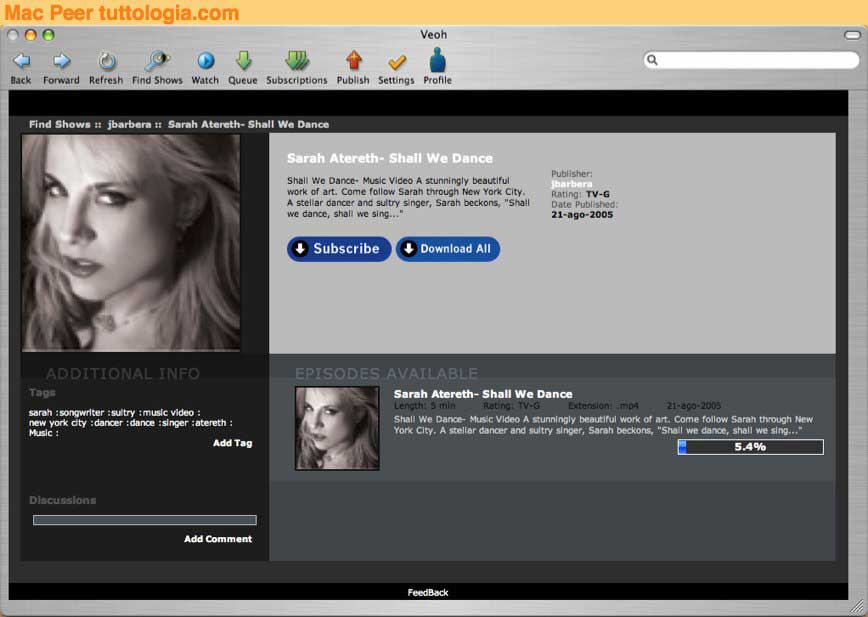868x617 pixels.
Task: Focus the toolbar search field
Action: click(752, 60)
